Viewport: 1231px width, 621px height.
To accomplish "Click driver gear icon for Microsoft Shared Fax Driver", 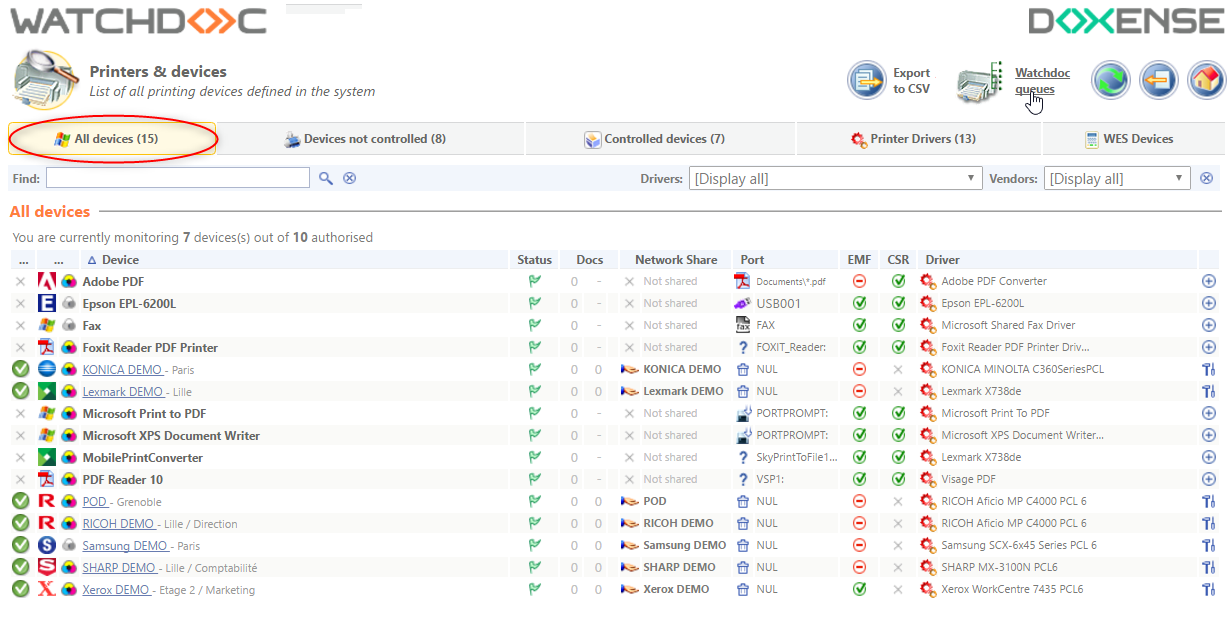I will [x=928, y=326].
